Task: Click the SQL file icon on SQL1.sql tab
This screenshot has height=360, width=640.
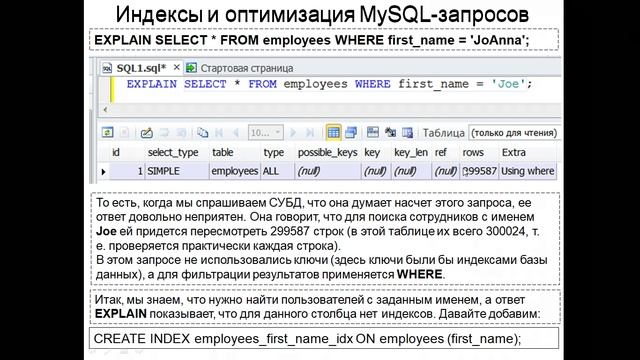Action: [107, 68]
